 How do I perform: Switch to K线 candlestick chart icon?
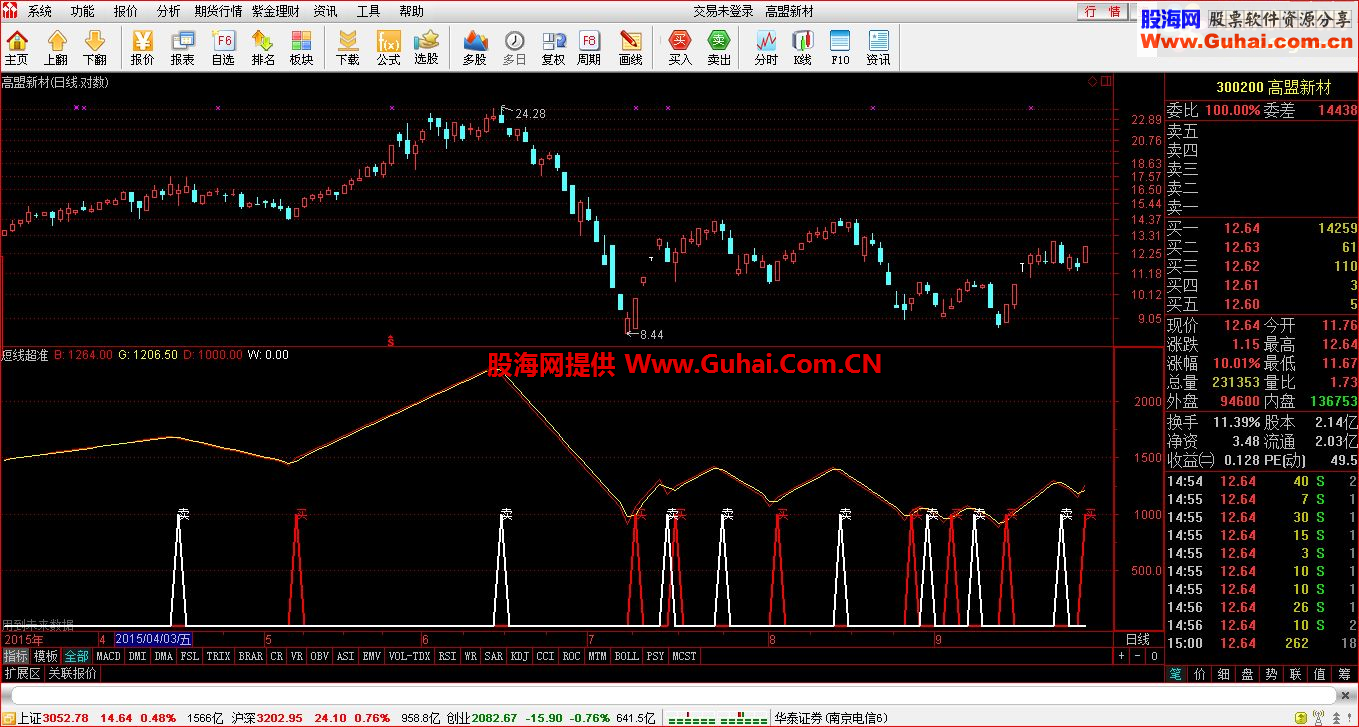click(802, 47)
